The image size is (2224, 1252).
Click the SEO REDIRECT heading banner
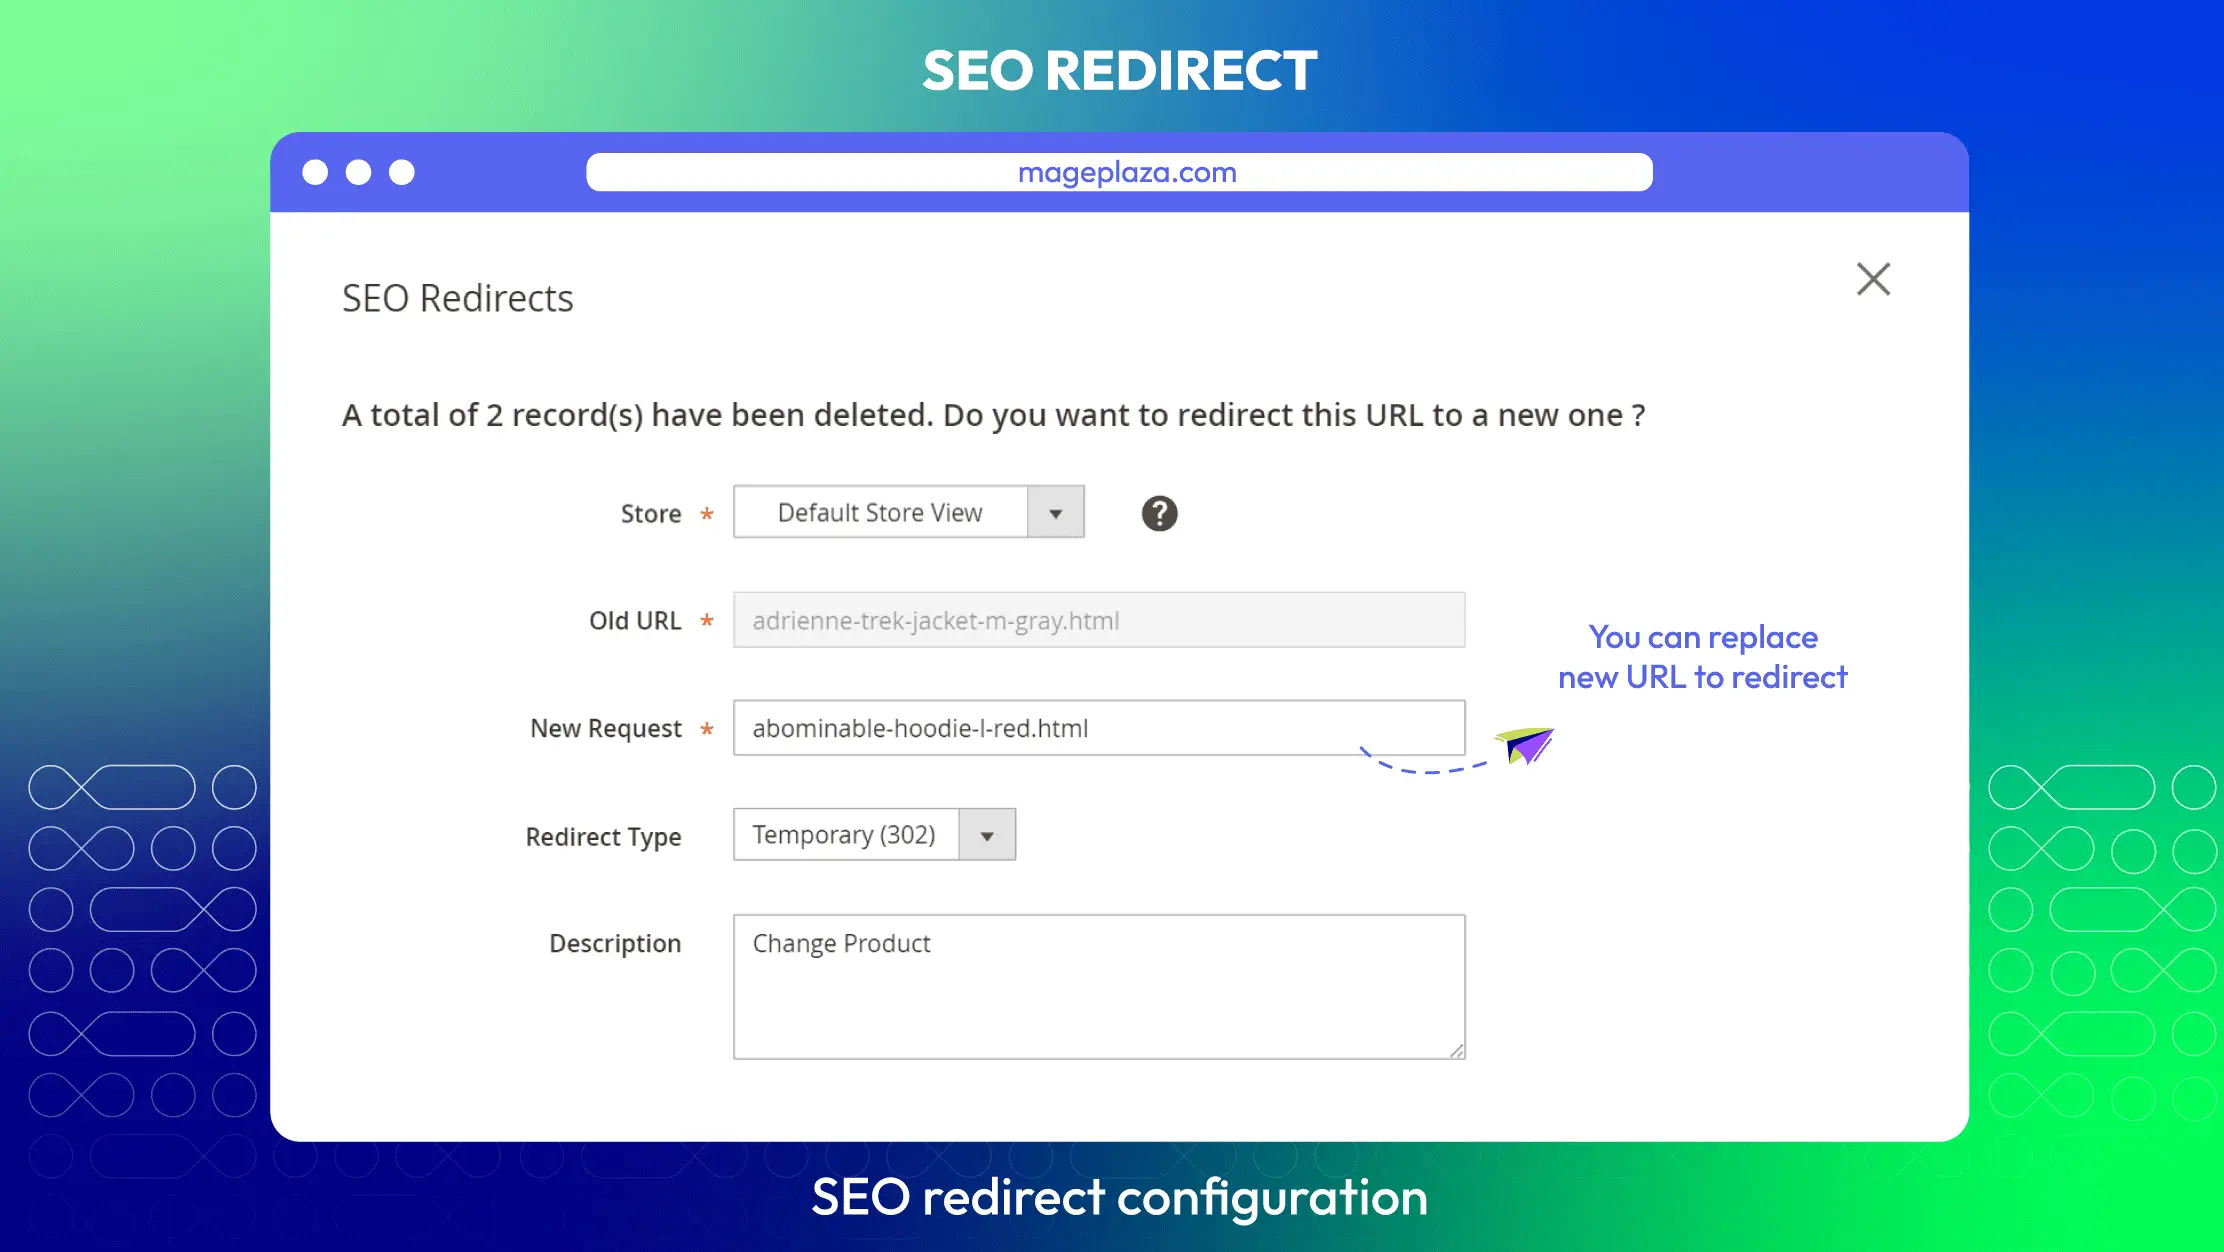tap(1119, 70)
